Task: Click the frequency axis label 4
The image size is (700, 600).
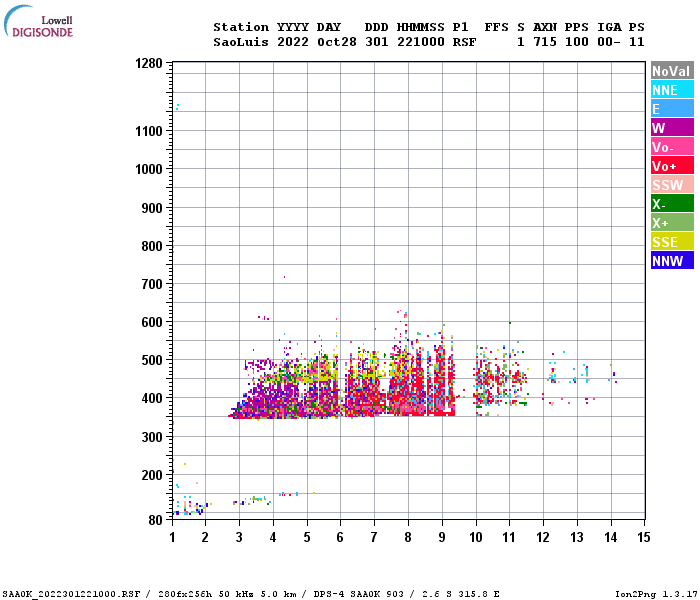Action: click(x=273, y=537)
